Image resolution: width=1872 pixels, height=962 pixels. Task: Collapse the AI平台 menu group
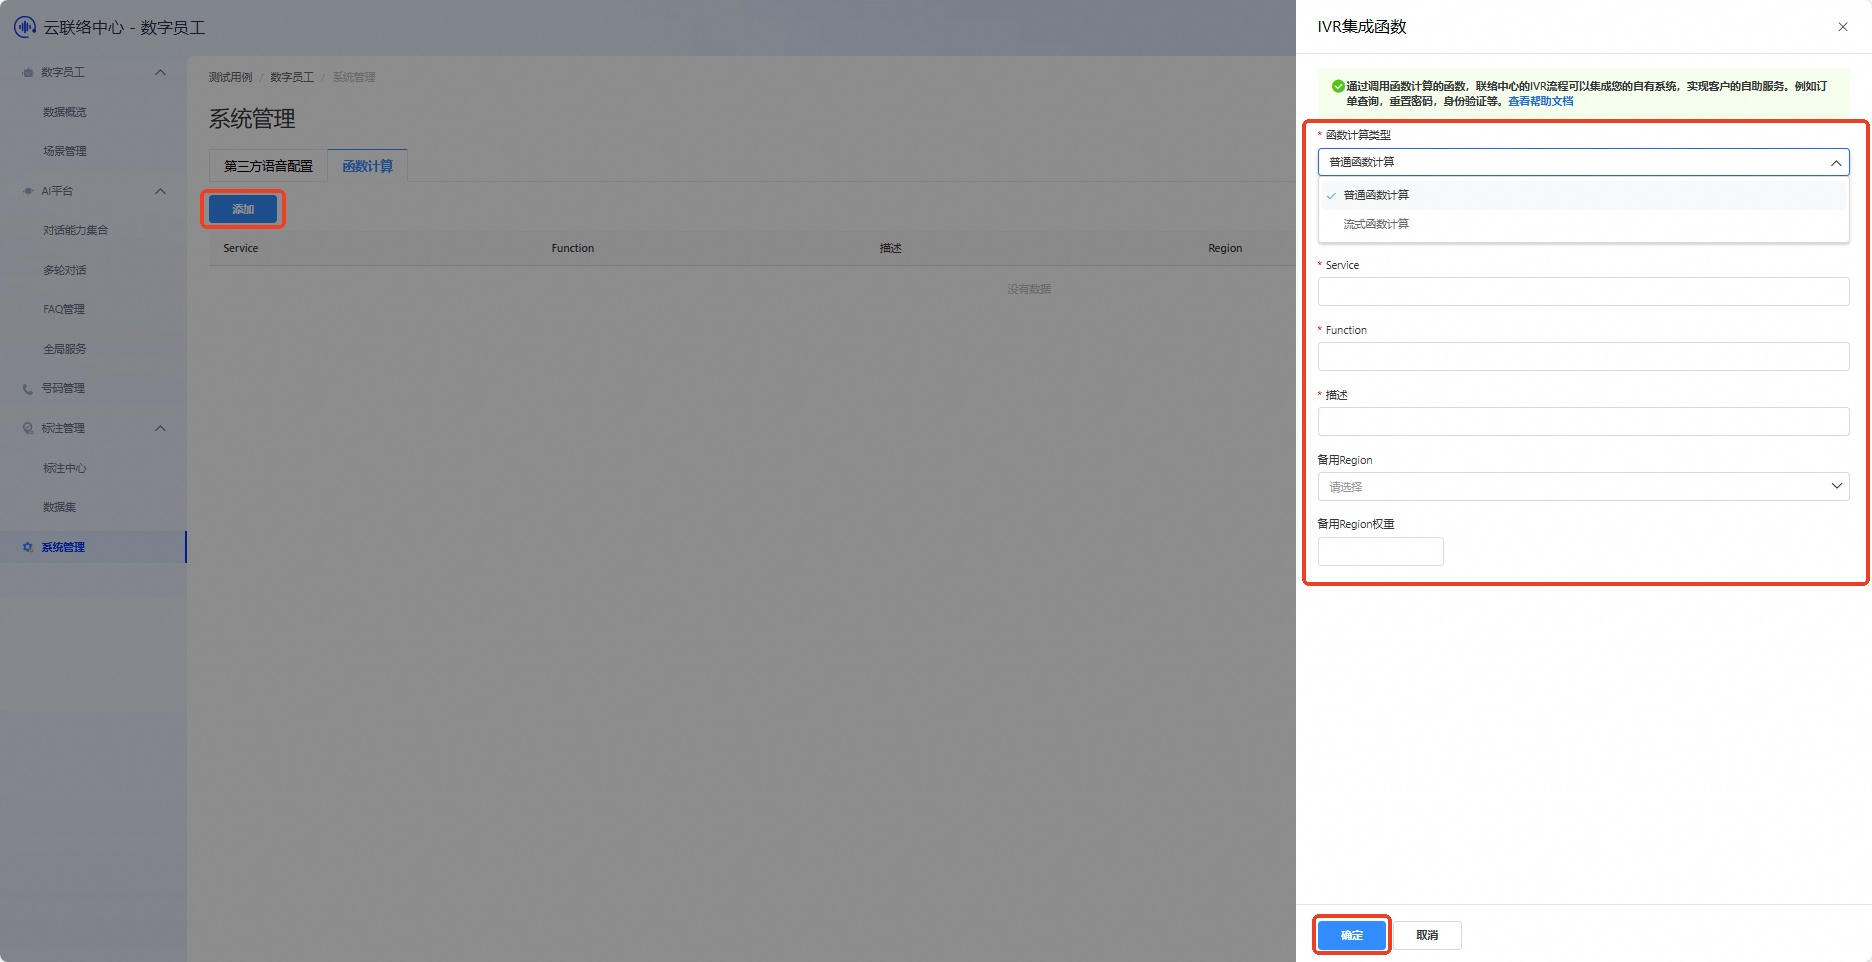(x=160, y=191)
